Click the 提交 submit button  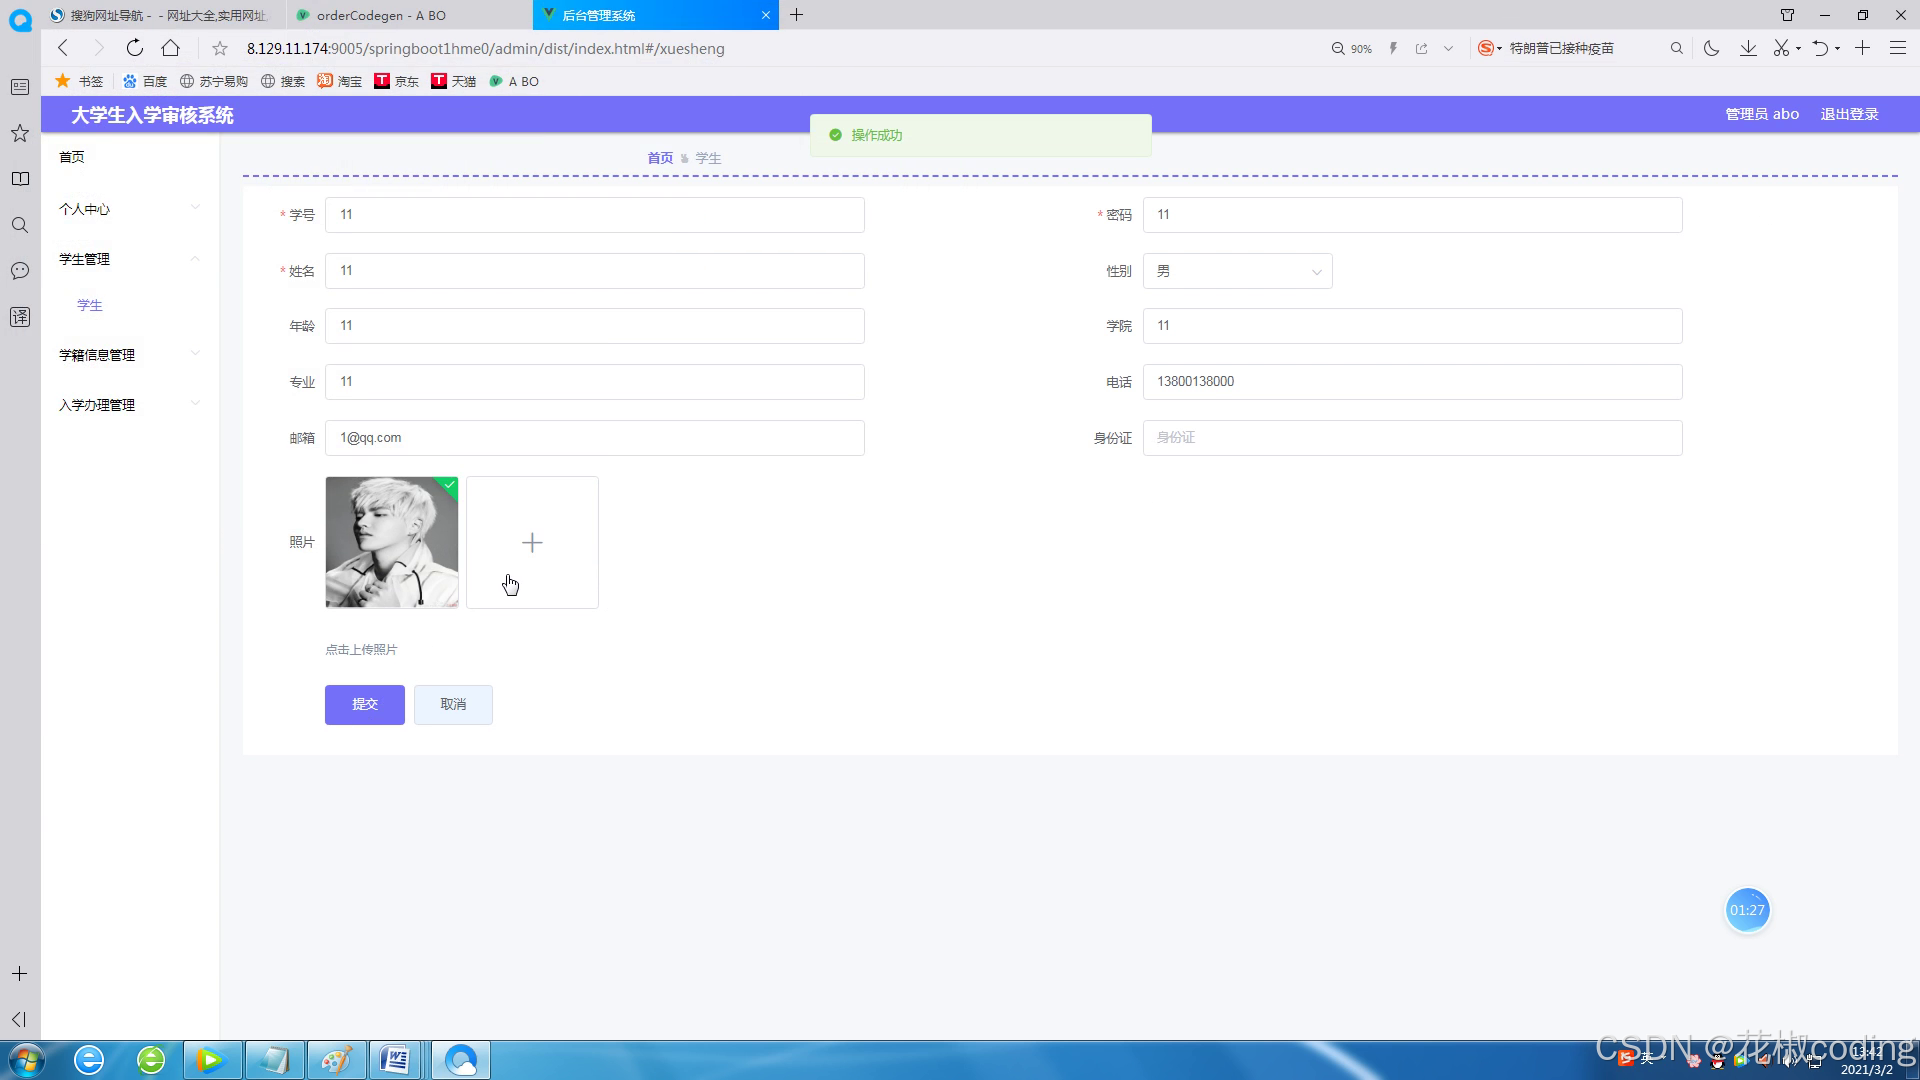pos(364,704)
